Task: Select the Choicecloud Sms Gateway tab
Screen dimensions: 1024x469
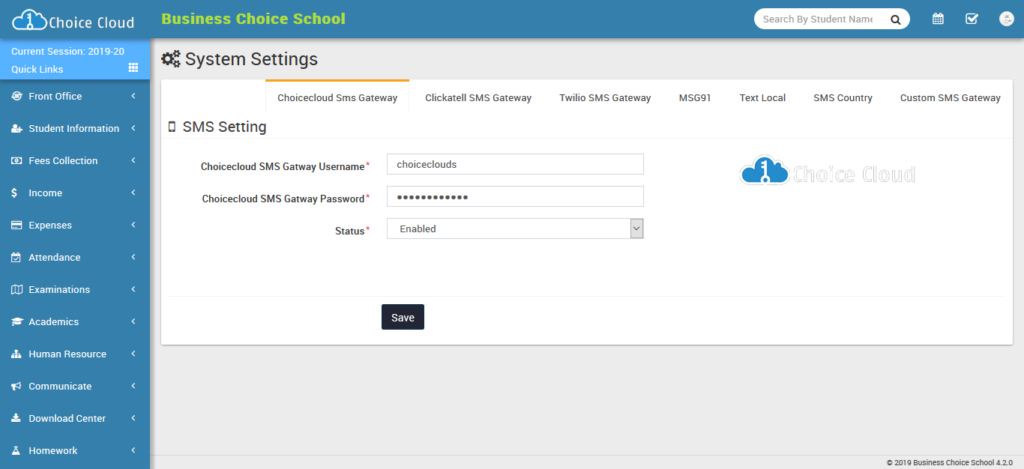Action: [x=337, y=98]
